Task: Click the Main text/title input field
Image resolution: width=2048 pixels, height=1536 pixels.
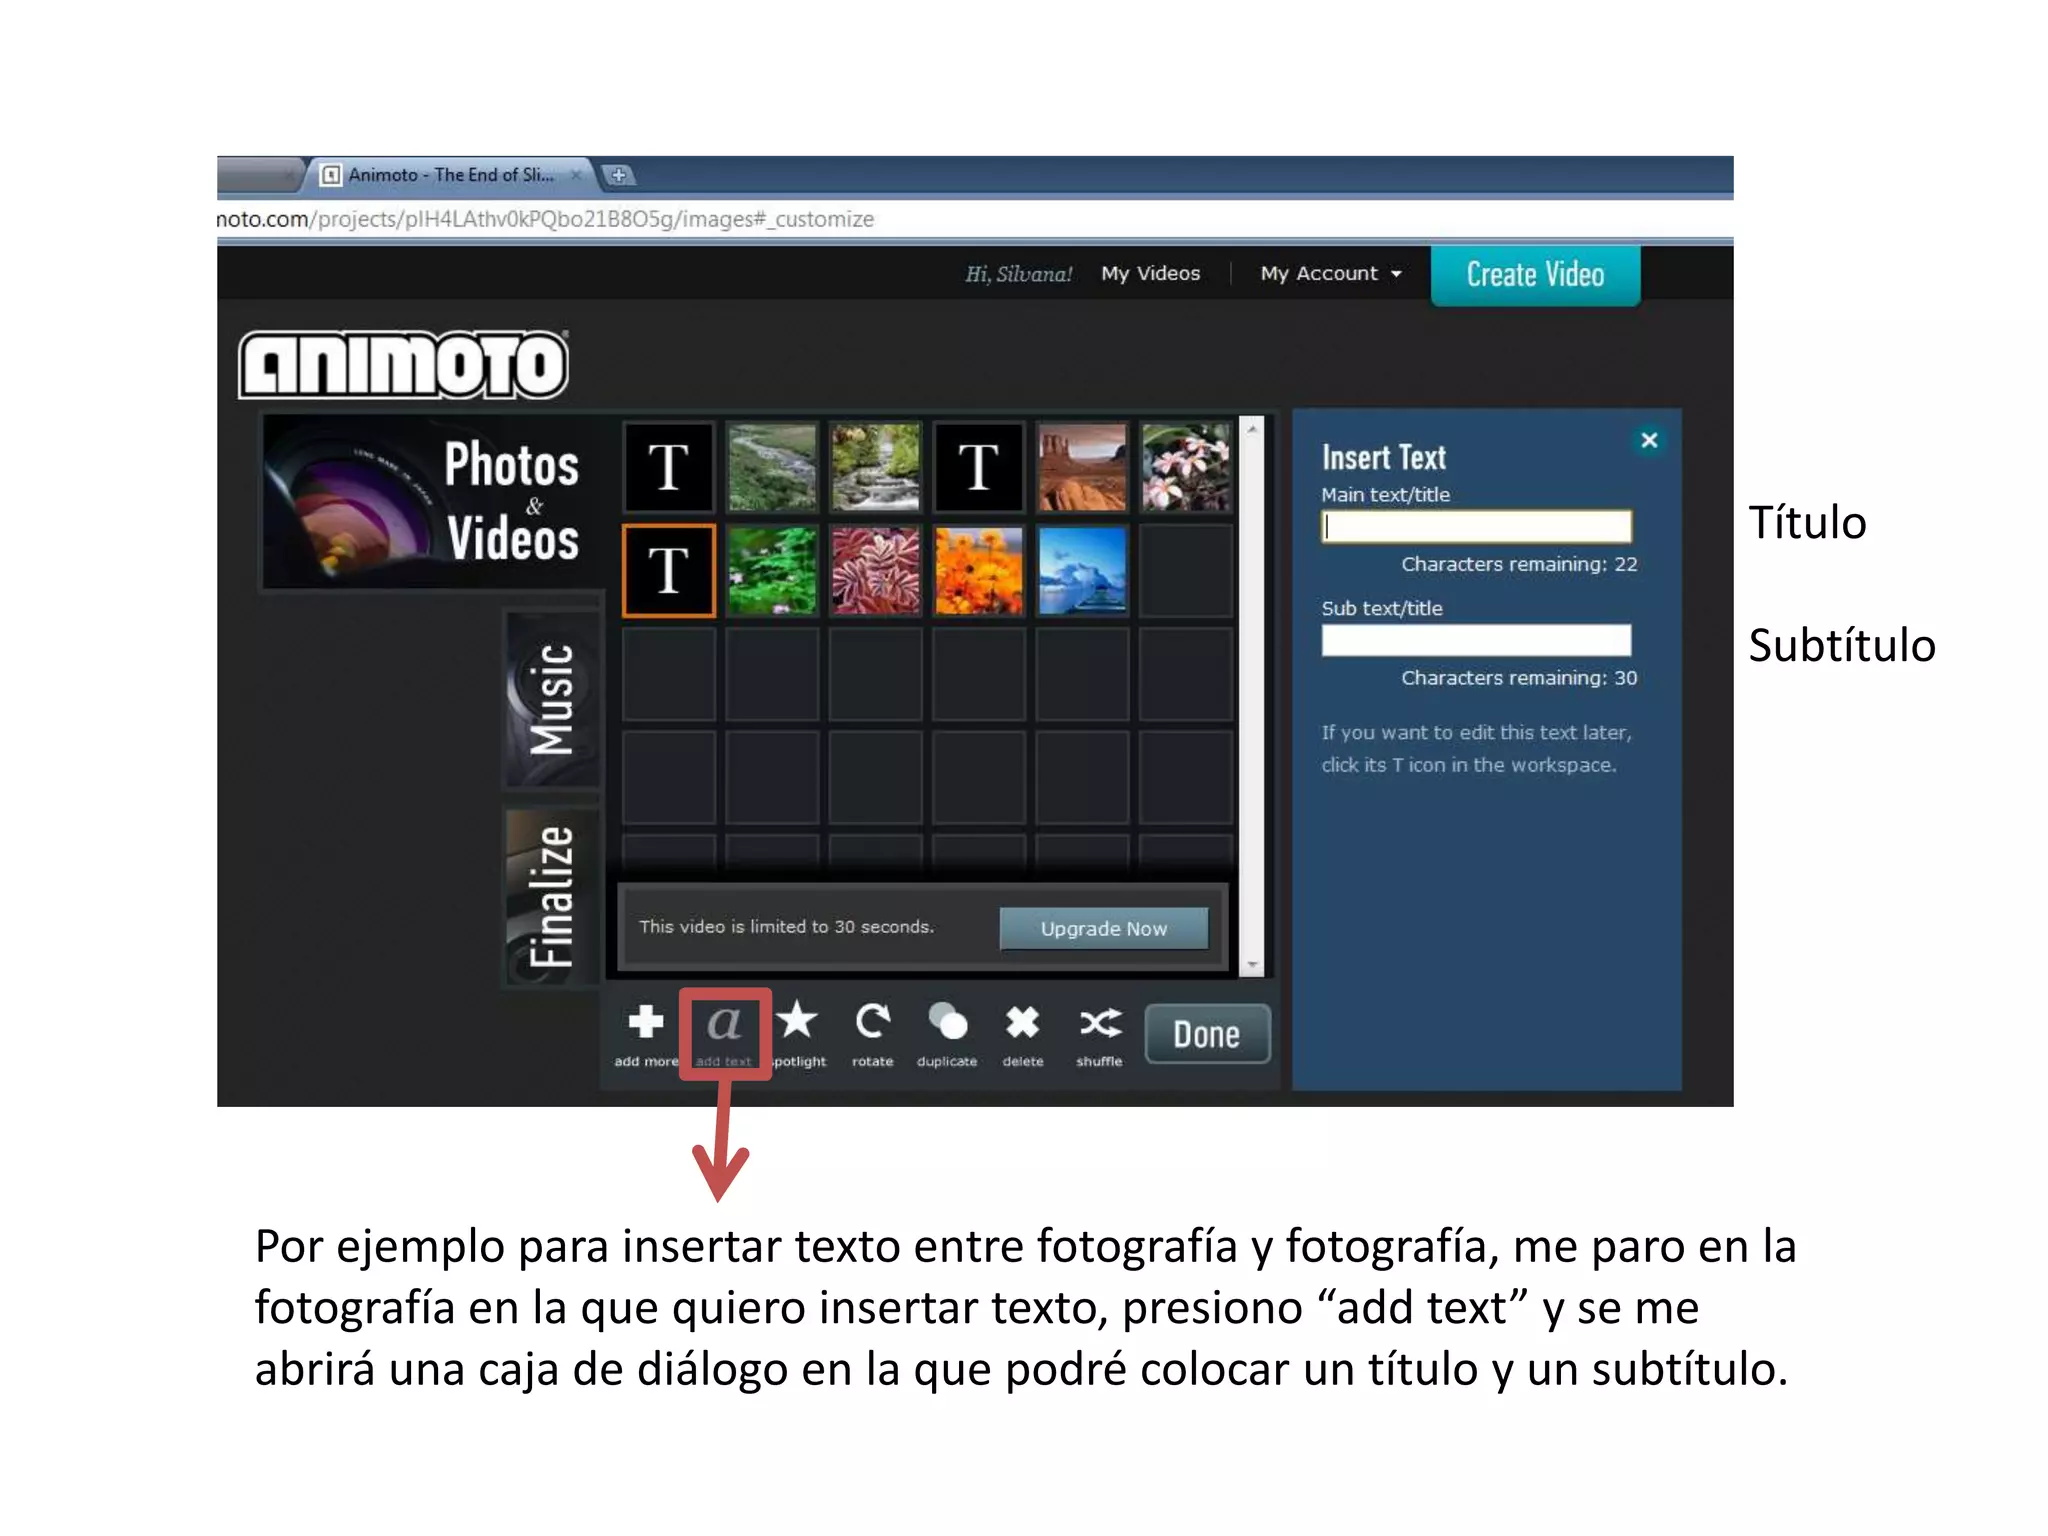Action: coord(1476,526)
